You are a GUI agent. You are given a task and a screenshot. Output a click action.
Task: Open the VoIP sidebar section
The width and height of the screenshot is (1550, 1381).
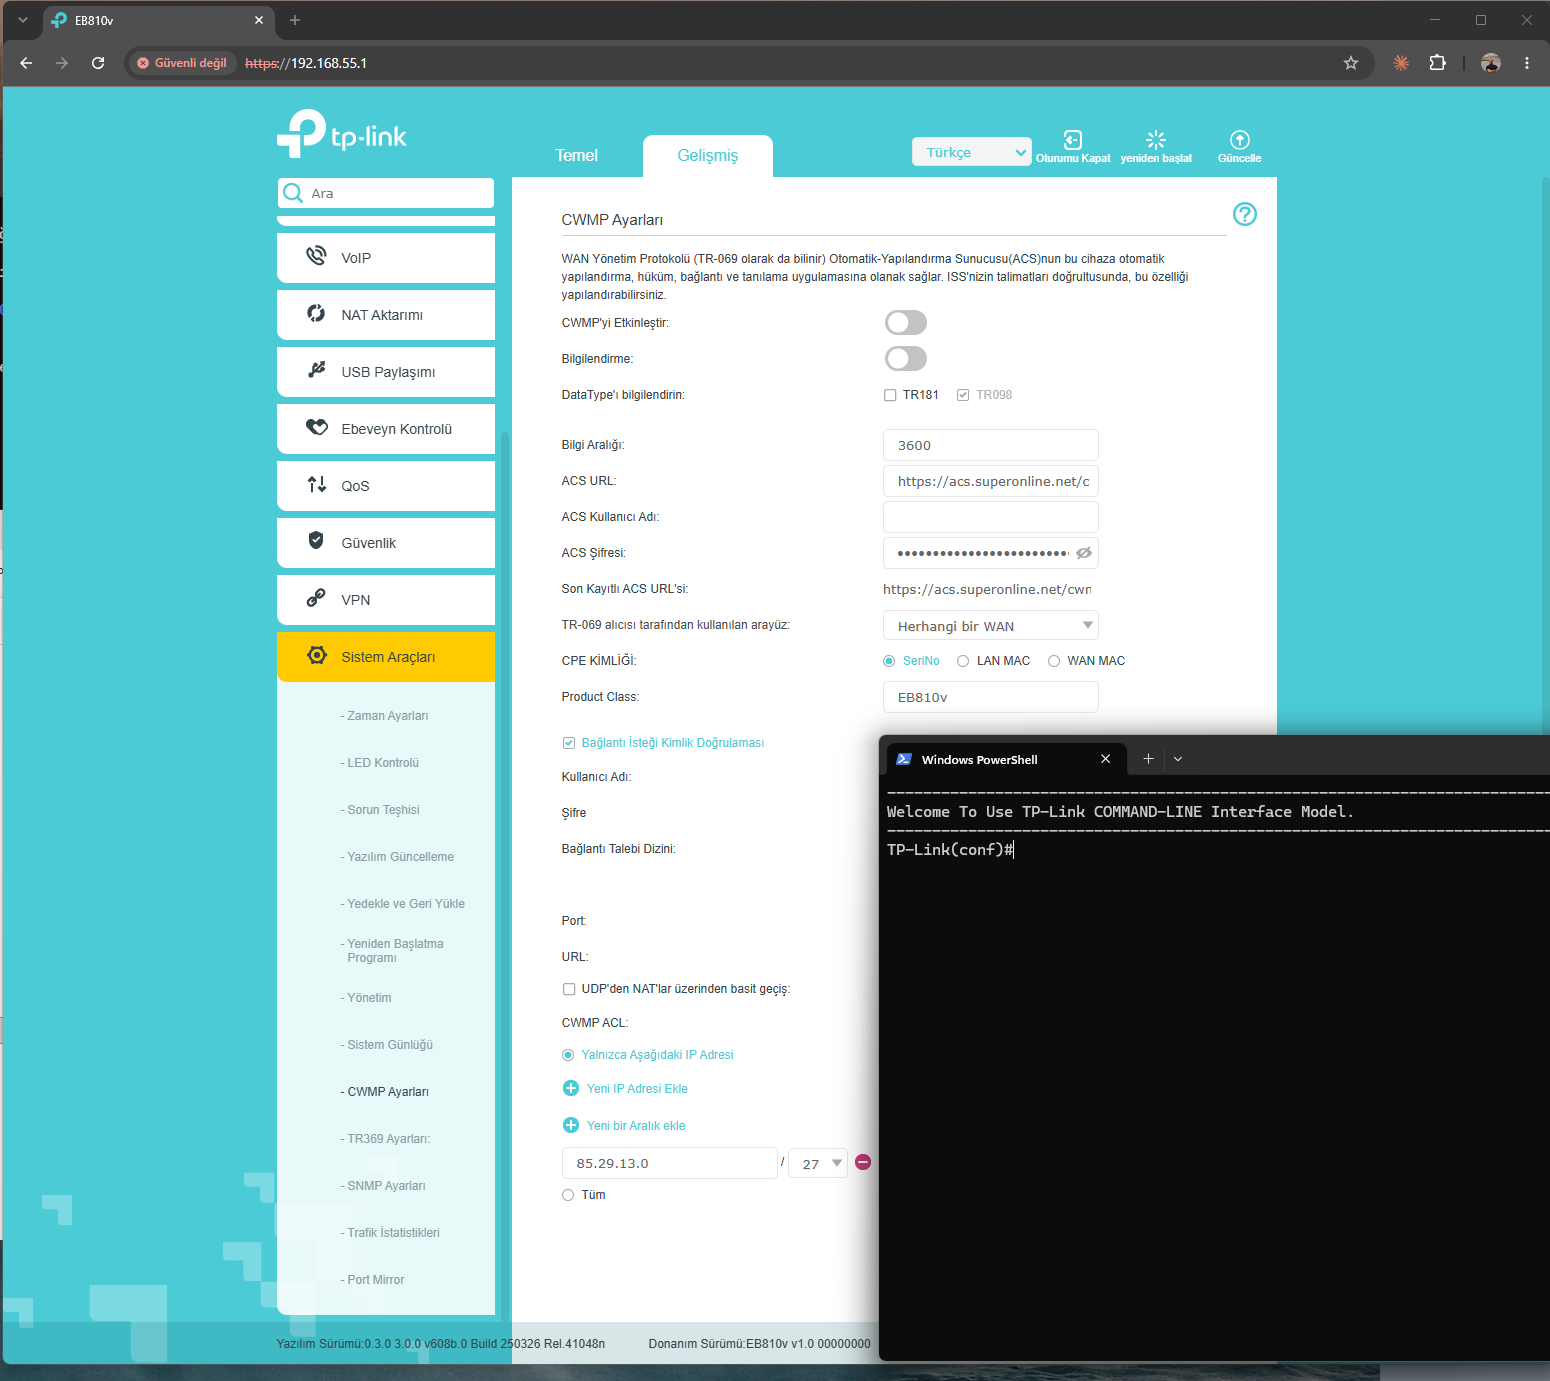point(386,258)
